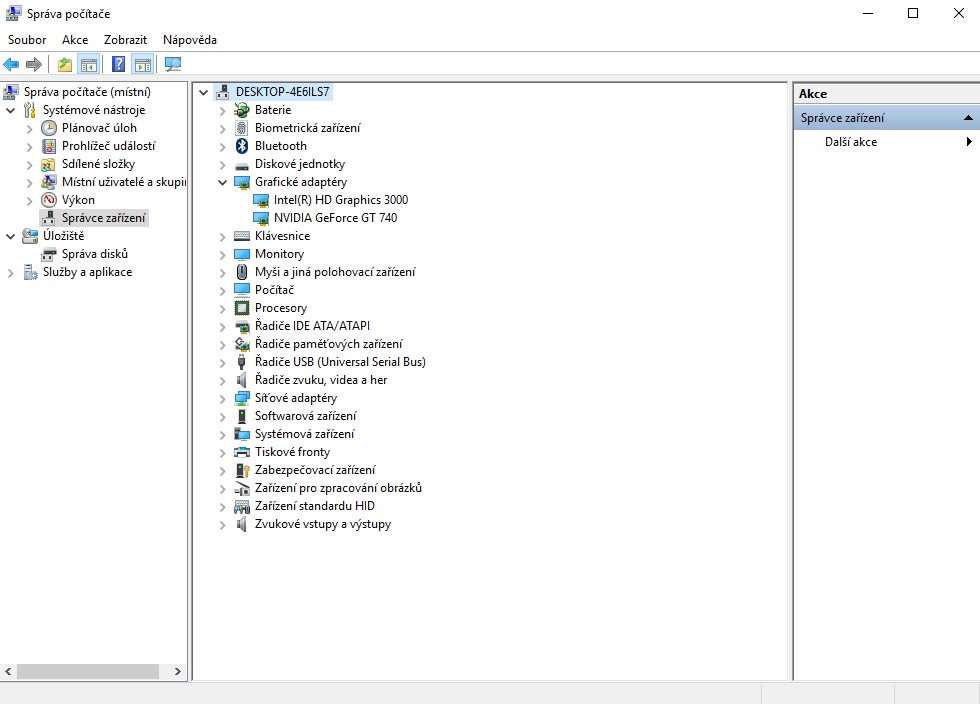Collapse the Grafické adaptéry category
The image size is (980, 704).
tap(223, 182)
